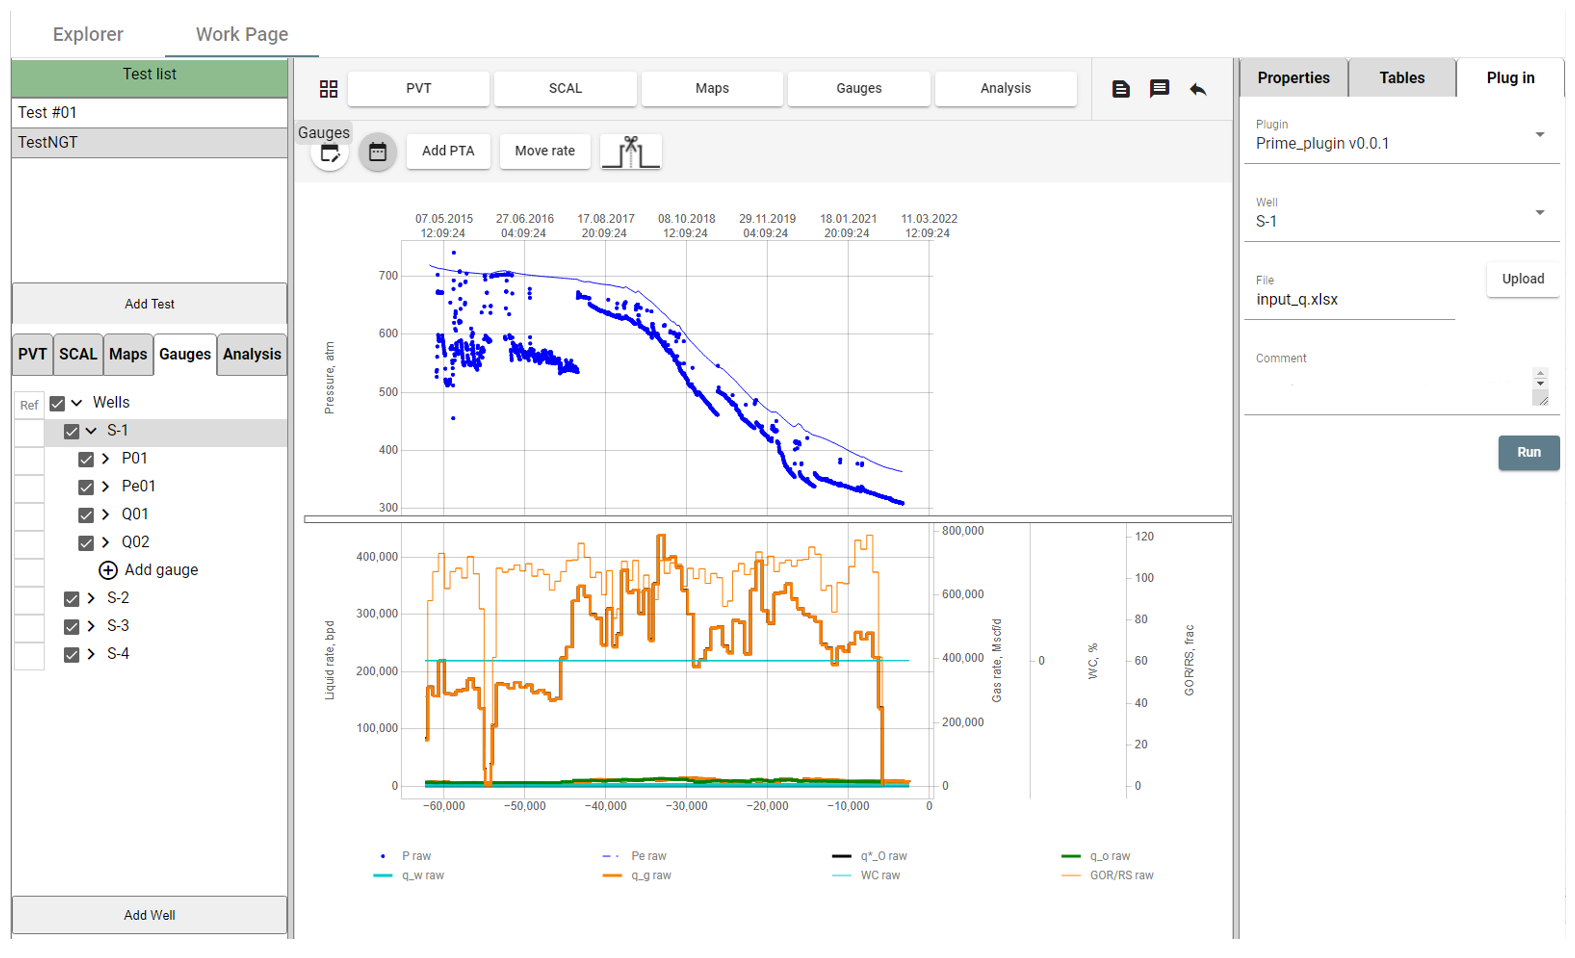Click the comment bubble icon
This screenshot has width=1575, height=958.
tap(1159, 89)
